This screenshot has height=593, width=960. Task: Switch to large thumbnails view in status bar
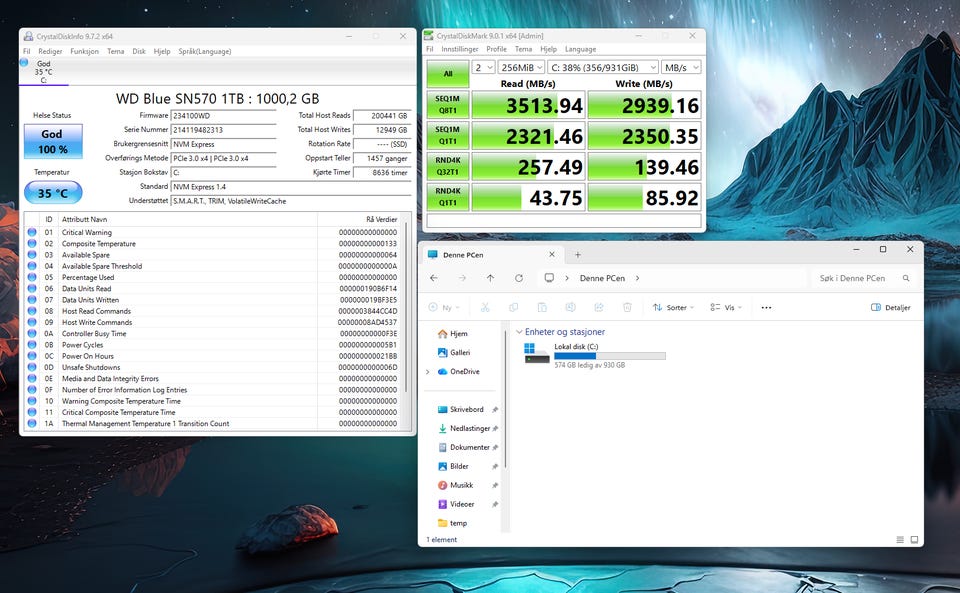pos(914,540)
